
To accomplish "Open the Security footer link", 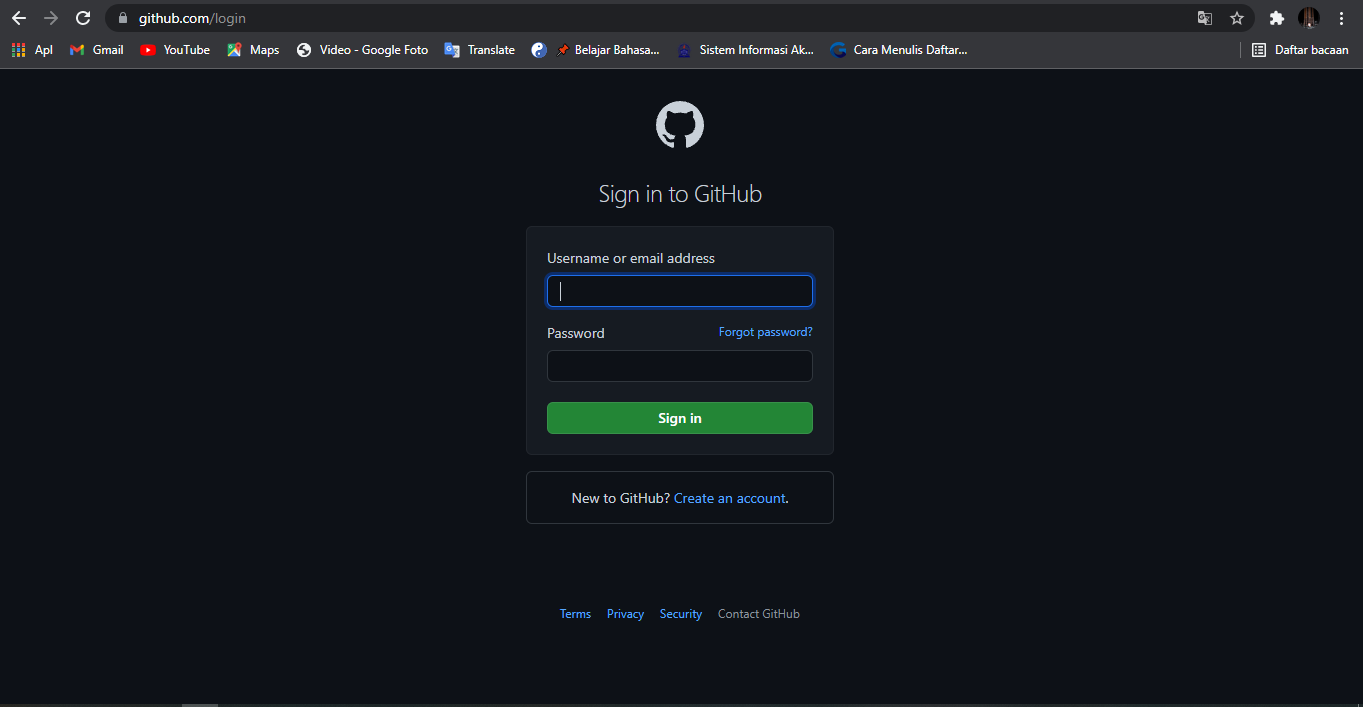I will (x=681, y=614).
